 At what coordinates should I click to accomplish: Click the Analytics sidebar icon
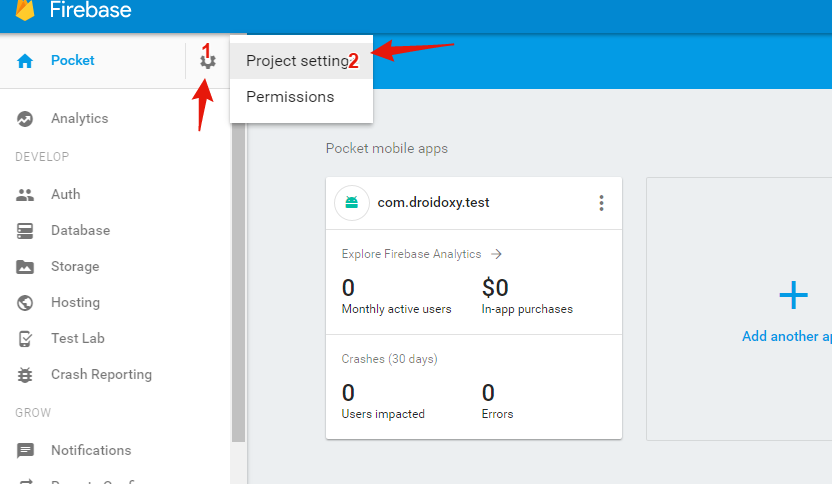point(26,119)
